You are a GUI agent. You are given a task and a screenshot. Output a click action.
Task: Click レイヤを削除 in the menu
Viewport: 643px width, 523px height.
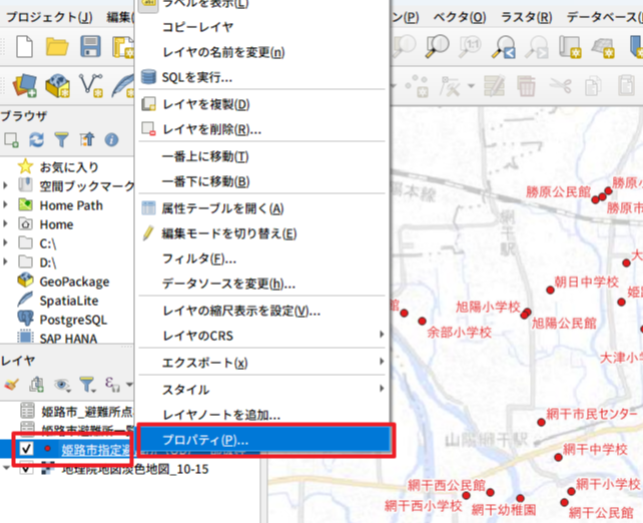point(211,129)
